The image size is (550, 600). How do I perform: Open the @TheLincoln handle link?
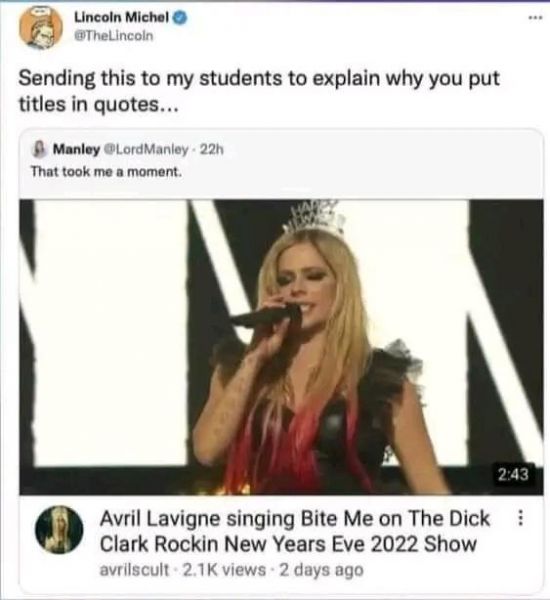[113, 36]
